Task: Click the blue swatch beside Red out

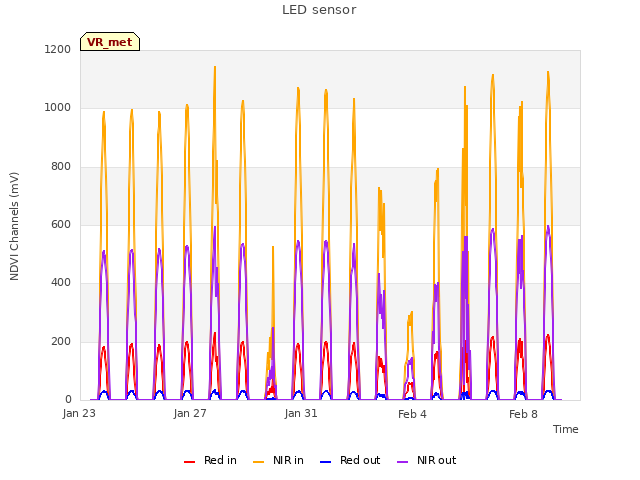Action: click(x=325, y=462)
